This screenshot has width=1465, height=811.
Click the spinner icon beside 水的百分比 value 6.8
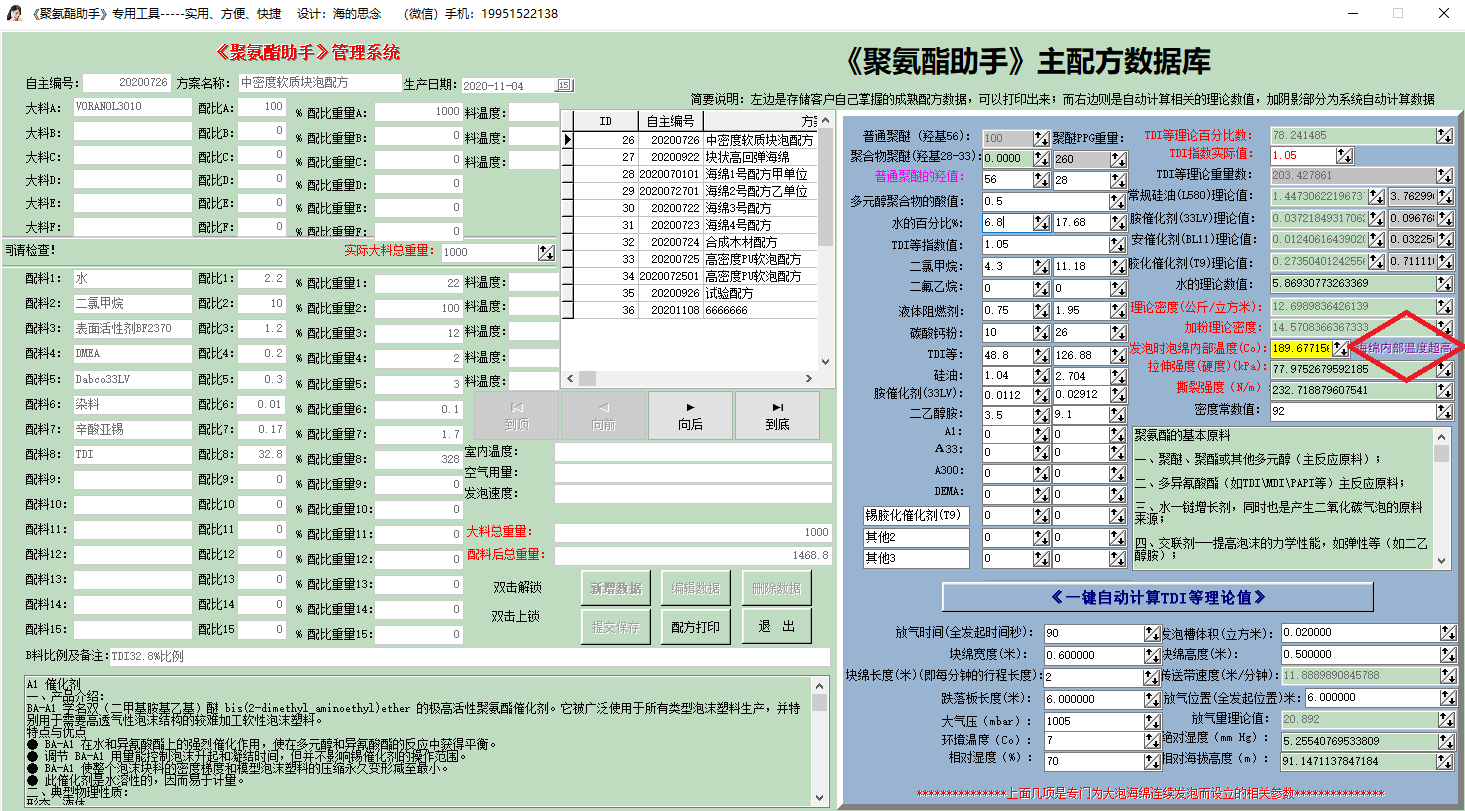click(x=1041, y=223)
